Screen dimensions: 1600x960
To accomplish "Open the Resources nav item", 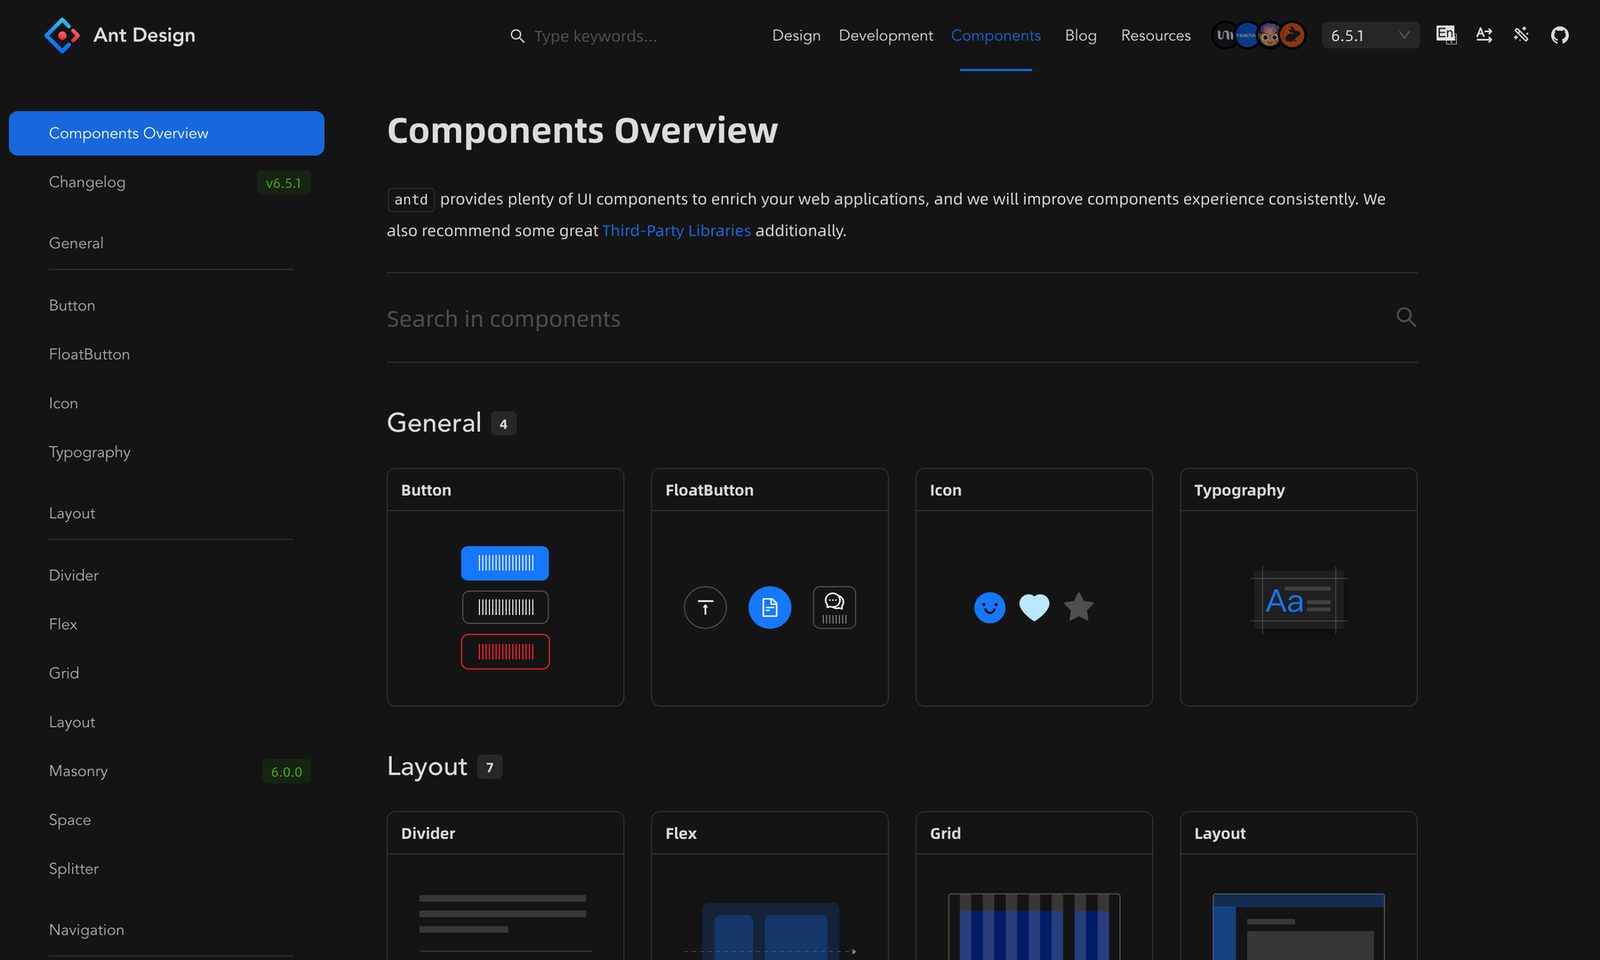I will click(x=1156, y=35).
